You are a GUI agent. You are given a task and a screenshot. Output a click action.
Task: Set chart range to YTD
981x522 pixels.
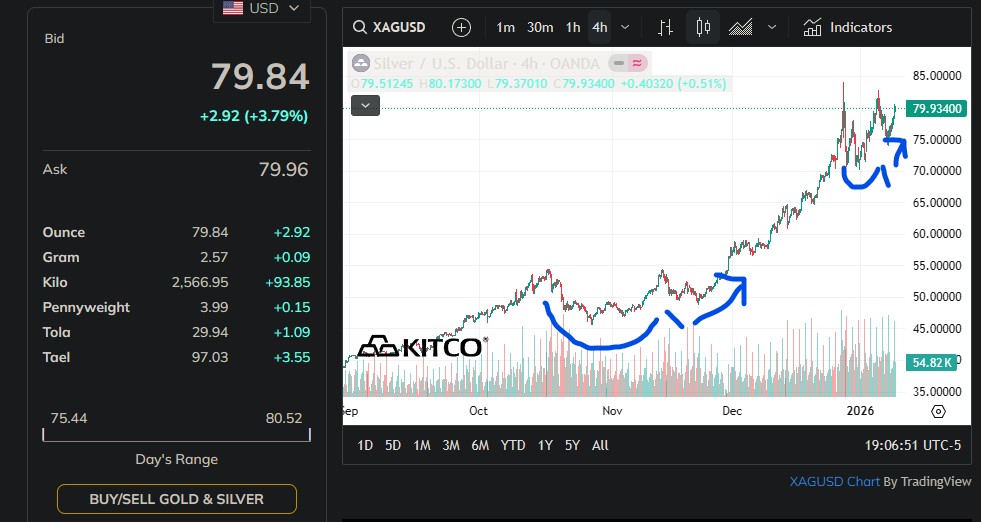(x=512, y=446)
